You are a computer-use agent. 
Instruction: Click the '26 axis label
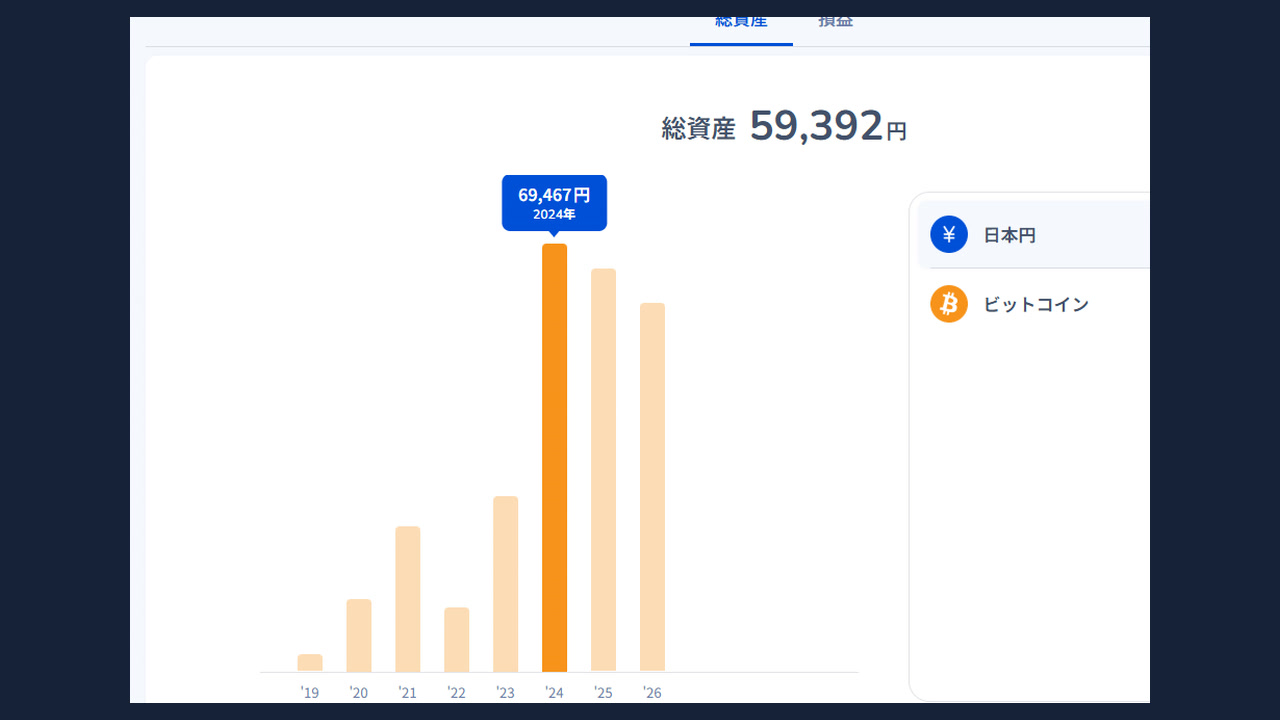coord(652,692)
